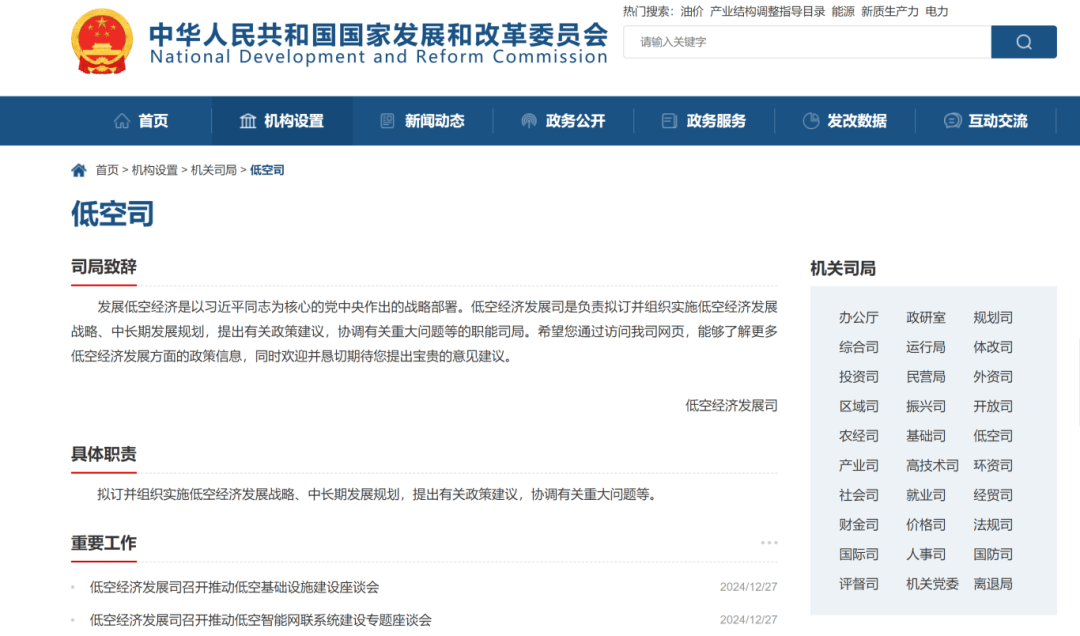
Task: Click the building icon for 机构设置
Action: pos(247,120)
